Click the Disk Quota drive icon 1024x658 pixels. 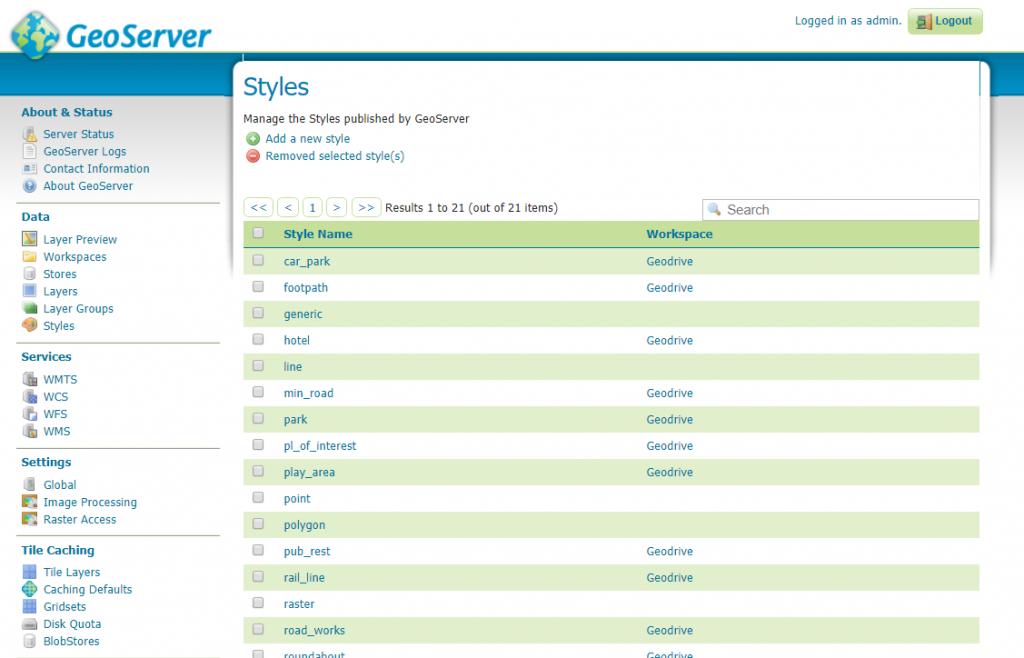(x=29, y=624)
